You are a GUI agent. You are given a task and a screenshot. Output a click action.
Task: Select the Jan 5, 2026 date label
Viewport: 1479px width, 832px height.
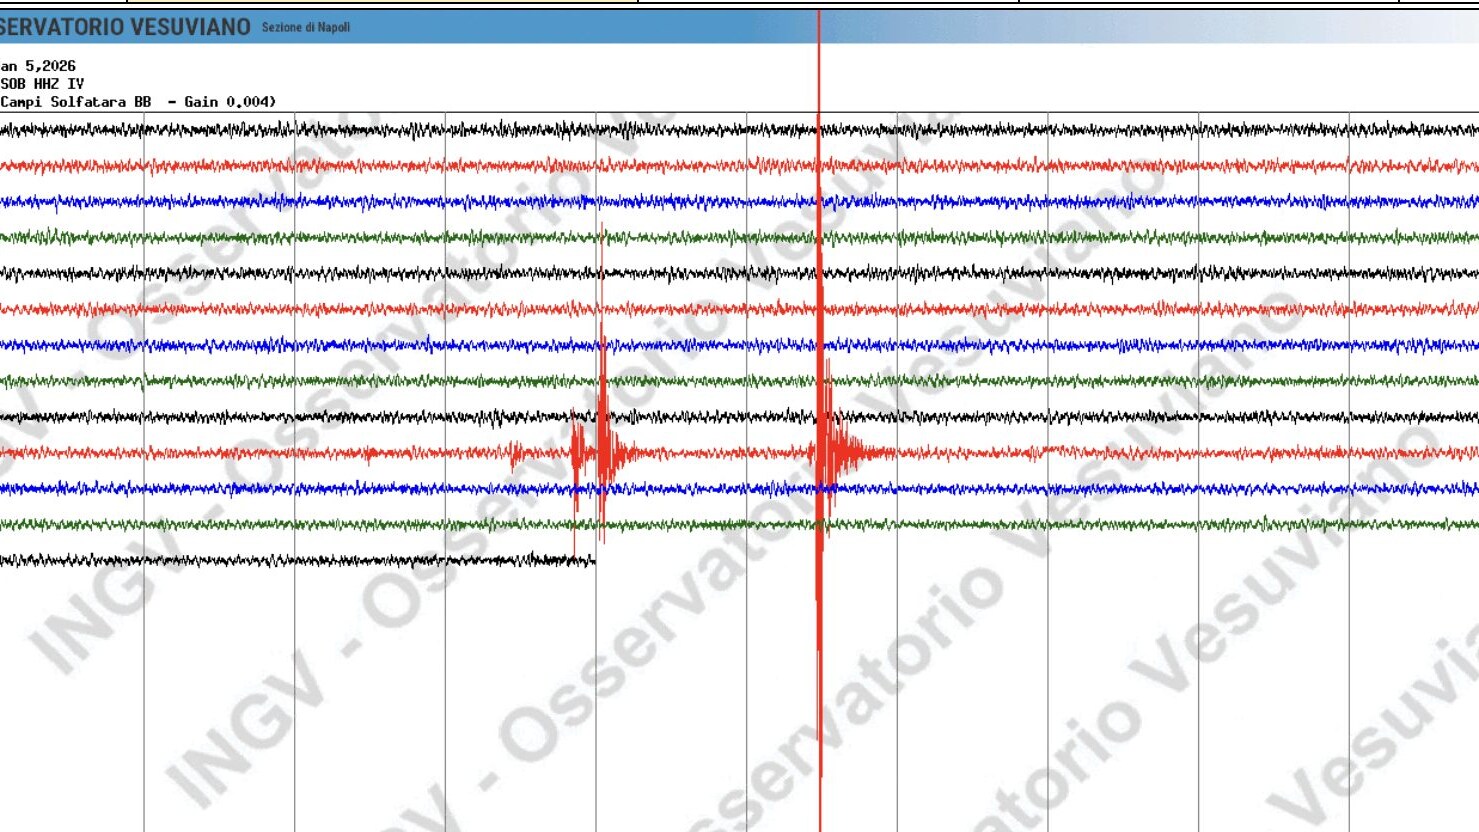(x=38, y=66)
